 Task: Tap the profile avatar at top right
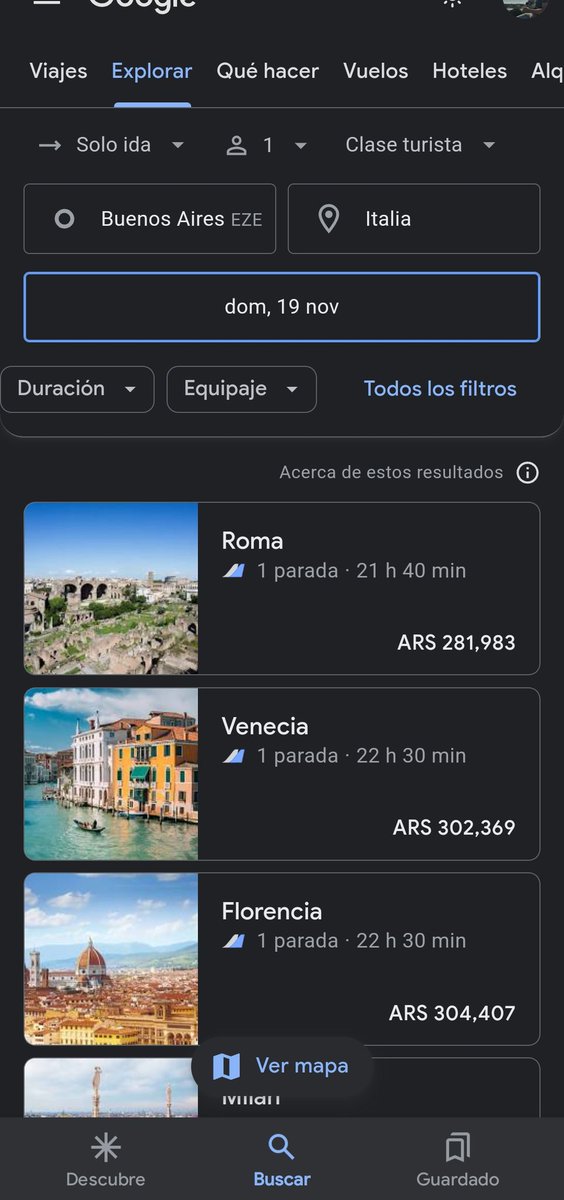(525, 6)
